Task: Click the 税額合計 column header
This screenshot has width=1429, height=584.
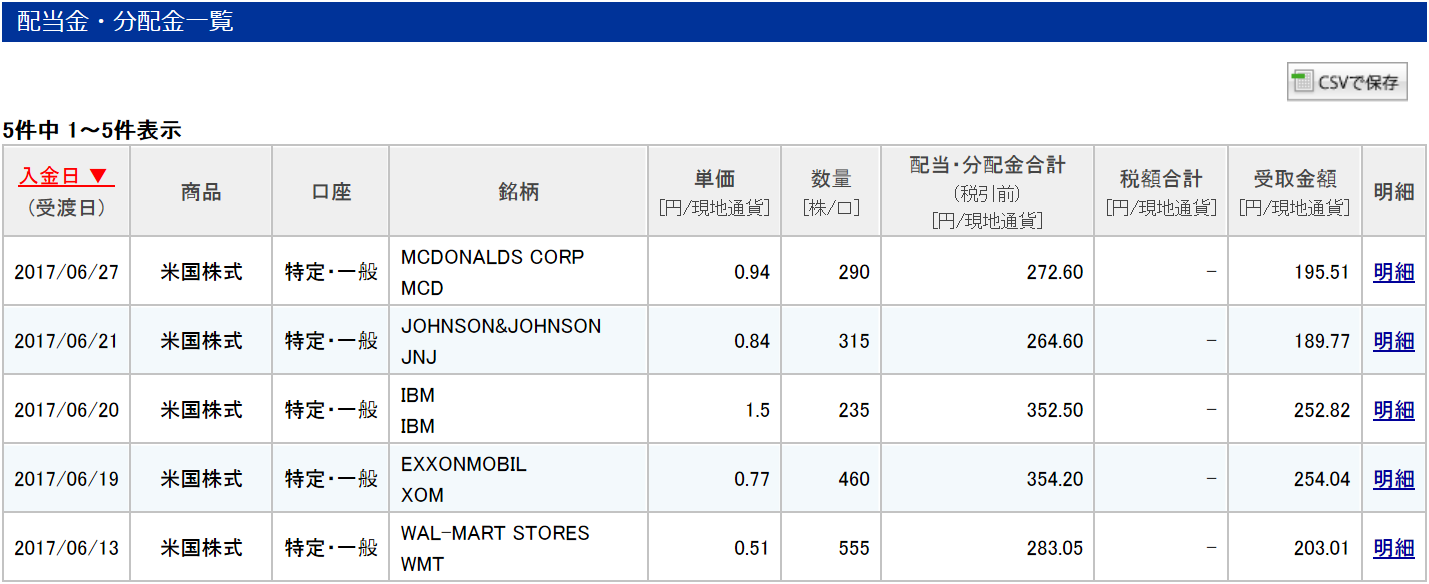Action: click(x=1161, y=192)
